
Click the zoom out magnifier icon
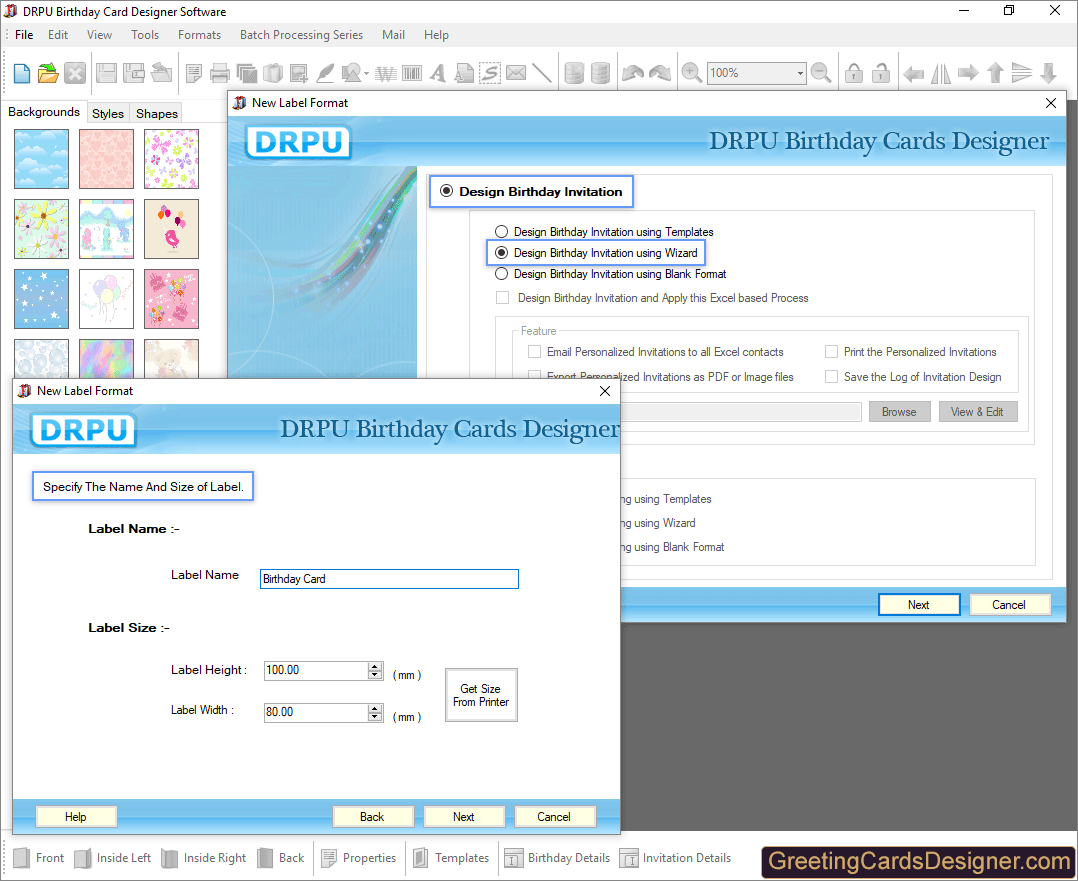821,73
